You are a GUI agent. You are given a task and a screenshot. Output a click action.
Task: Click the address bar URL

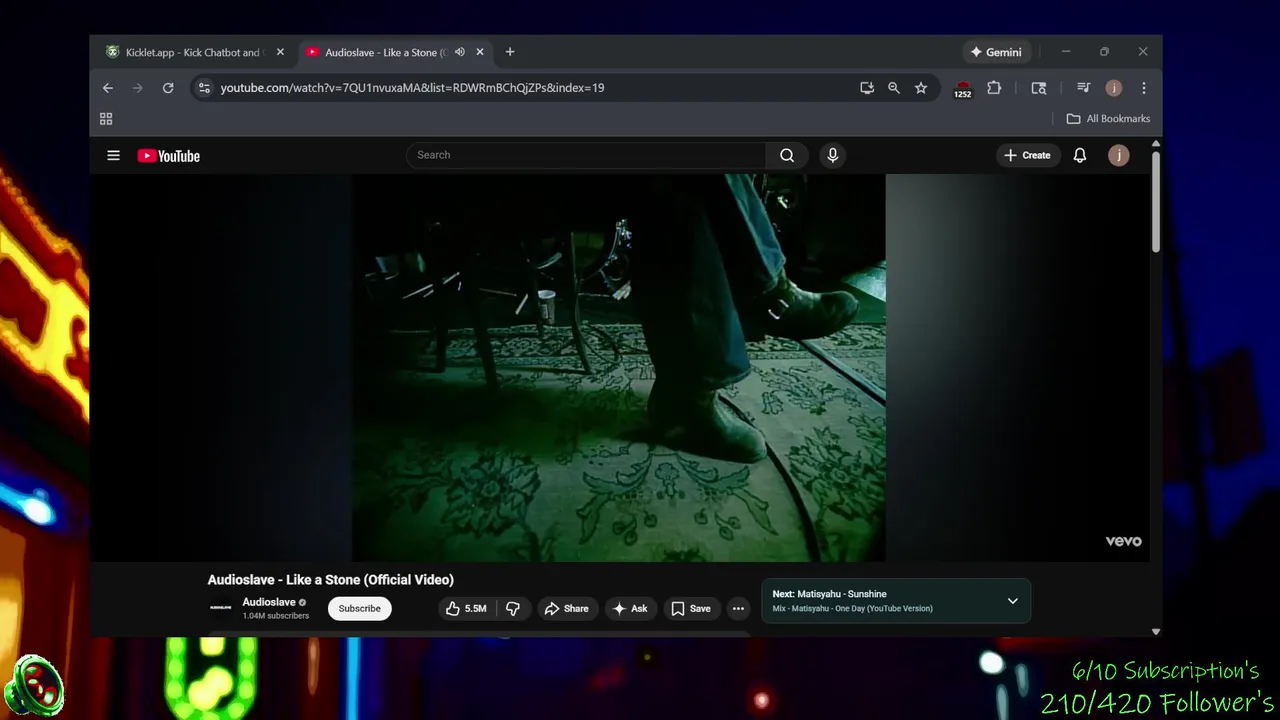412,88
